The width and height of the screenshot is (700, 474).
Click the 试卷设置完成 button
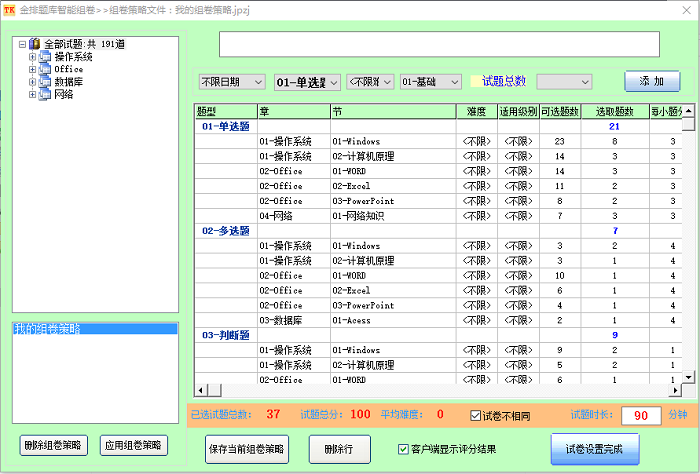point(594,450)
